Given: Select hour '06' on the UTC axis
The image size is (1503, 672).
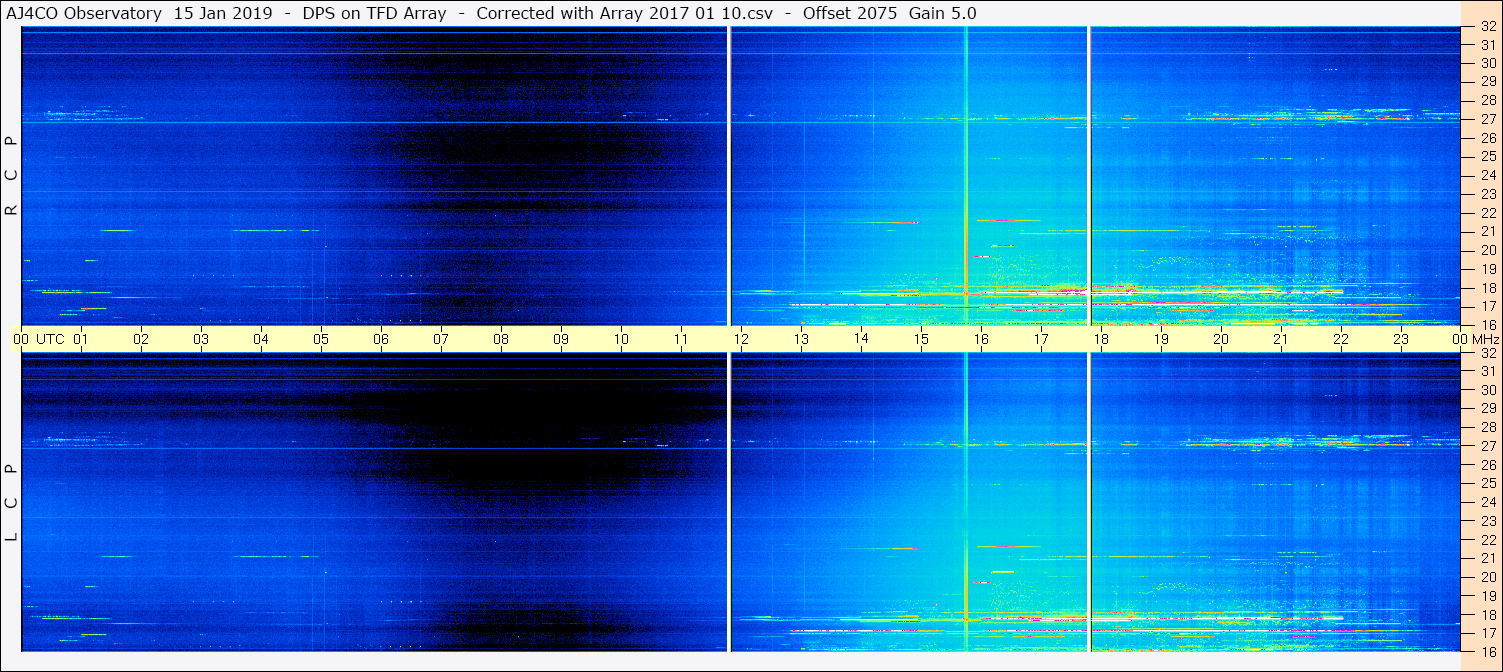Looking at the screenshot, I should [x=381, y=339].
